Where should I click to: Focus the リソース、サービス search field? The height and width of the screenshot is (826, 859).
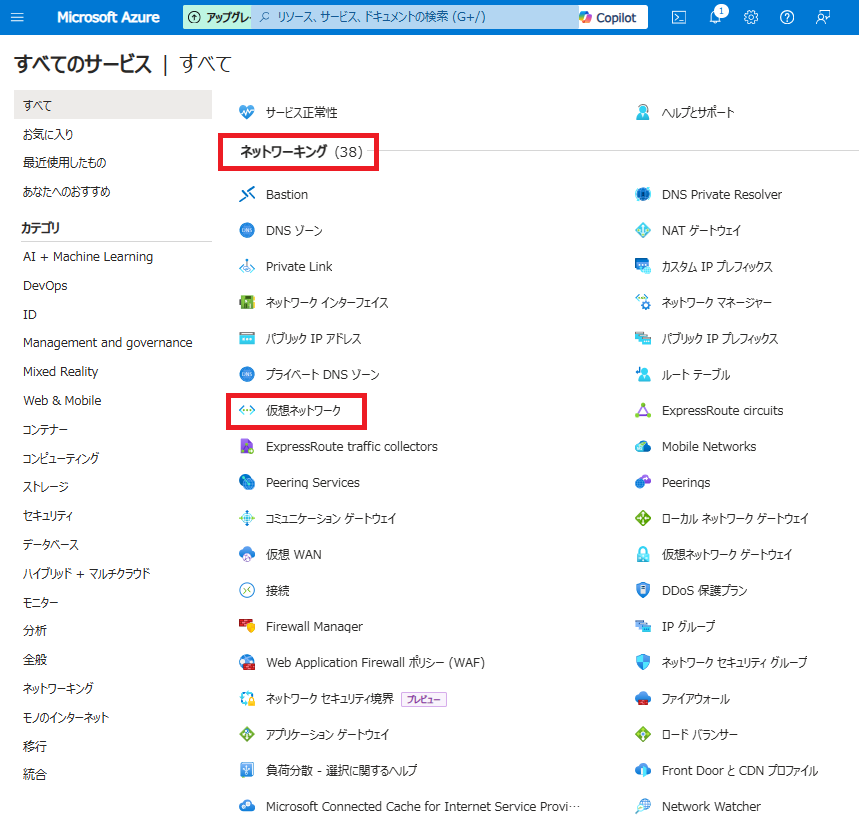(x=415, y=18)
